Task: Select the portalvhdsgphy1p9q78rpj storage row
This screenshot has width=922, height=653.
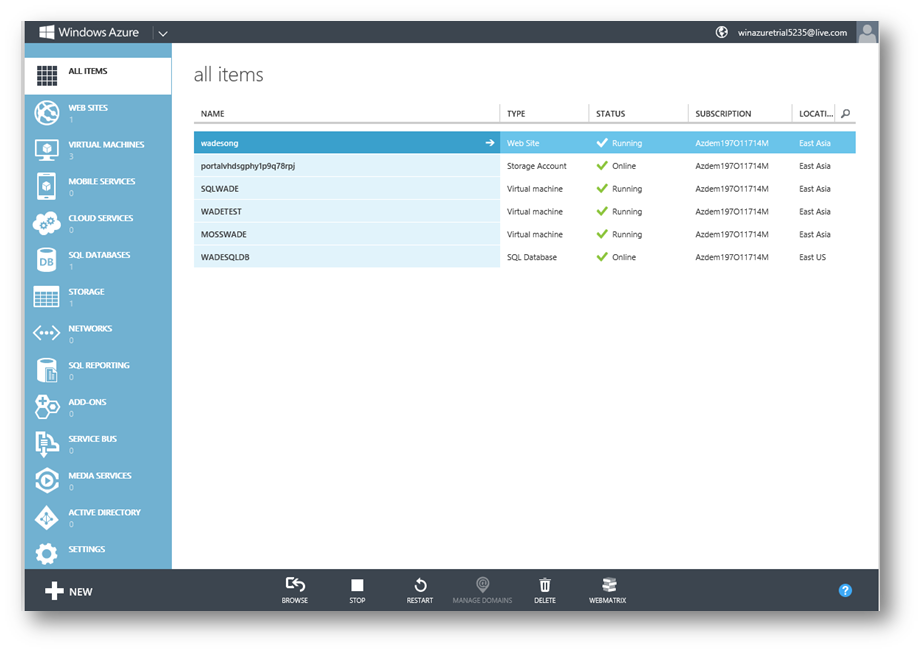Action: coord(525,166)
